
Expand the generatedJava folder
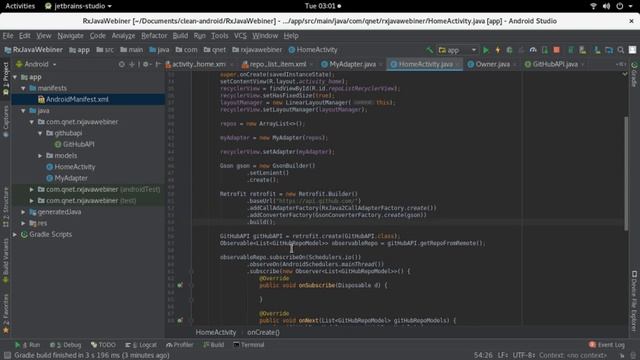click(23, 212)
